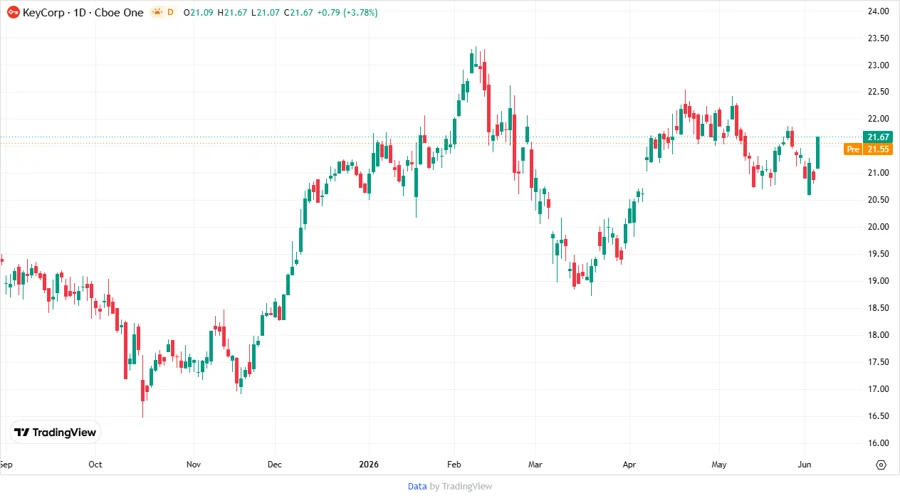The height and width of the screenshot is (498, 900).
Task: Click the low value L21.07
Action: [266, 12]
